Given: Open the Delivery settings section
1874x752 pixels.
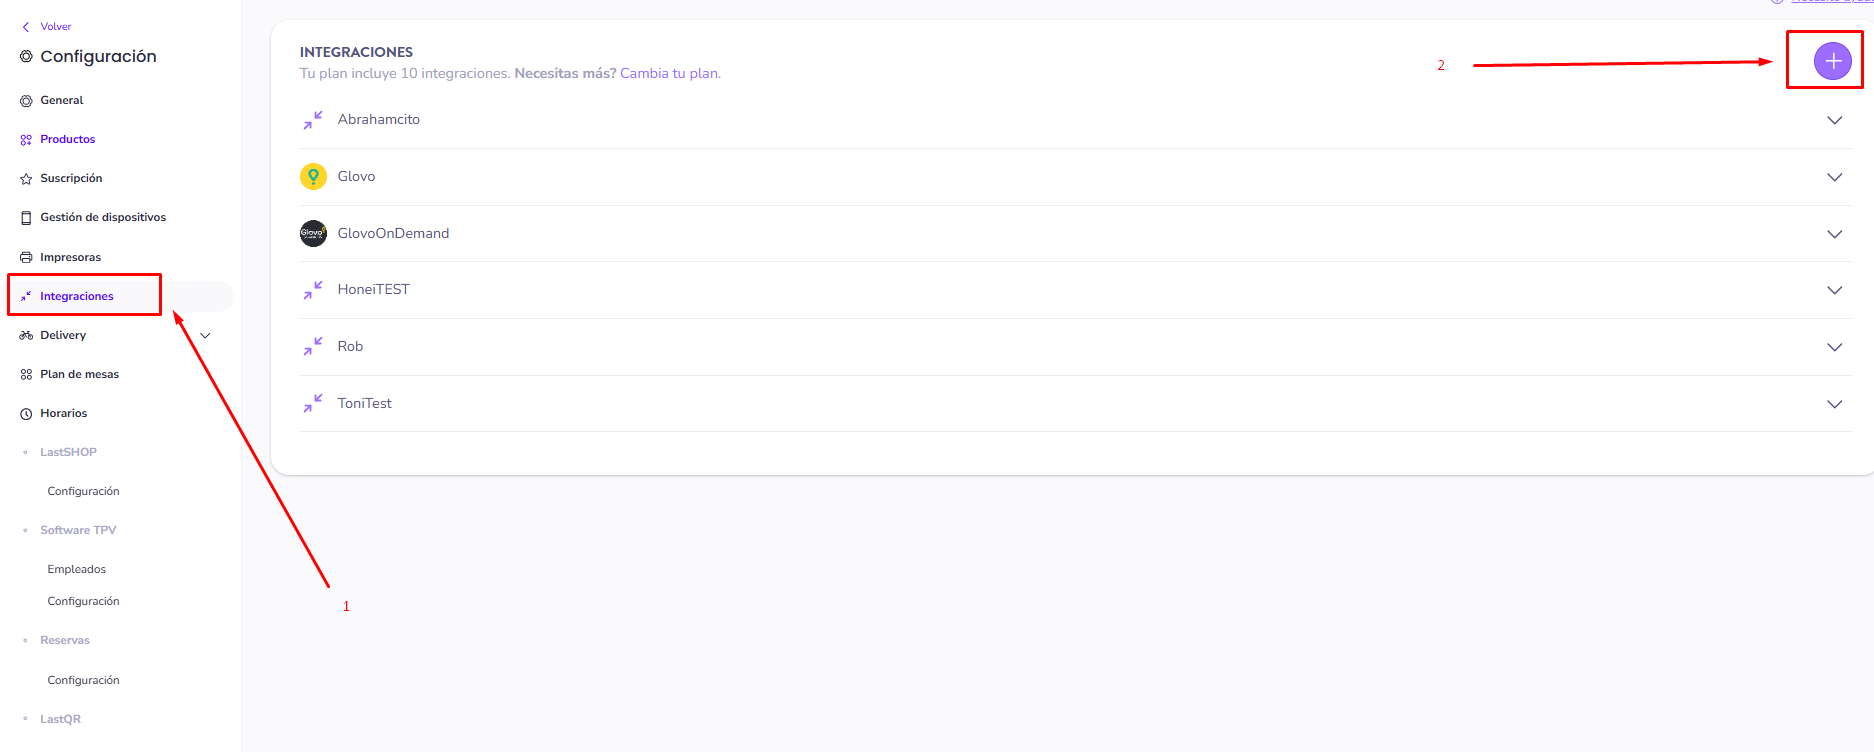Looking at the screenshot, I should [63, 335].
